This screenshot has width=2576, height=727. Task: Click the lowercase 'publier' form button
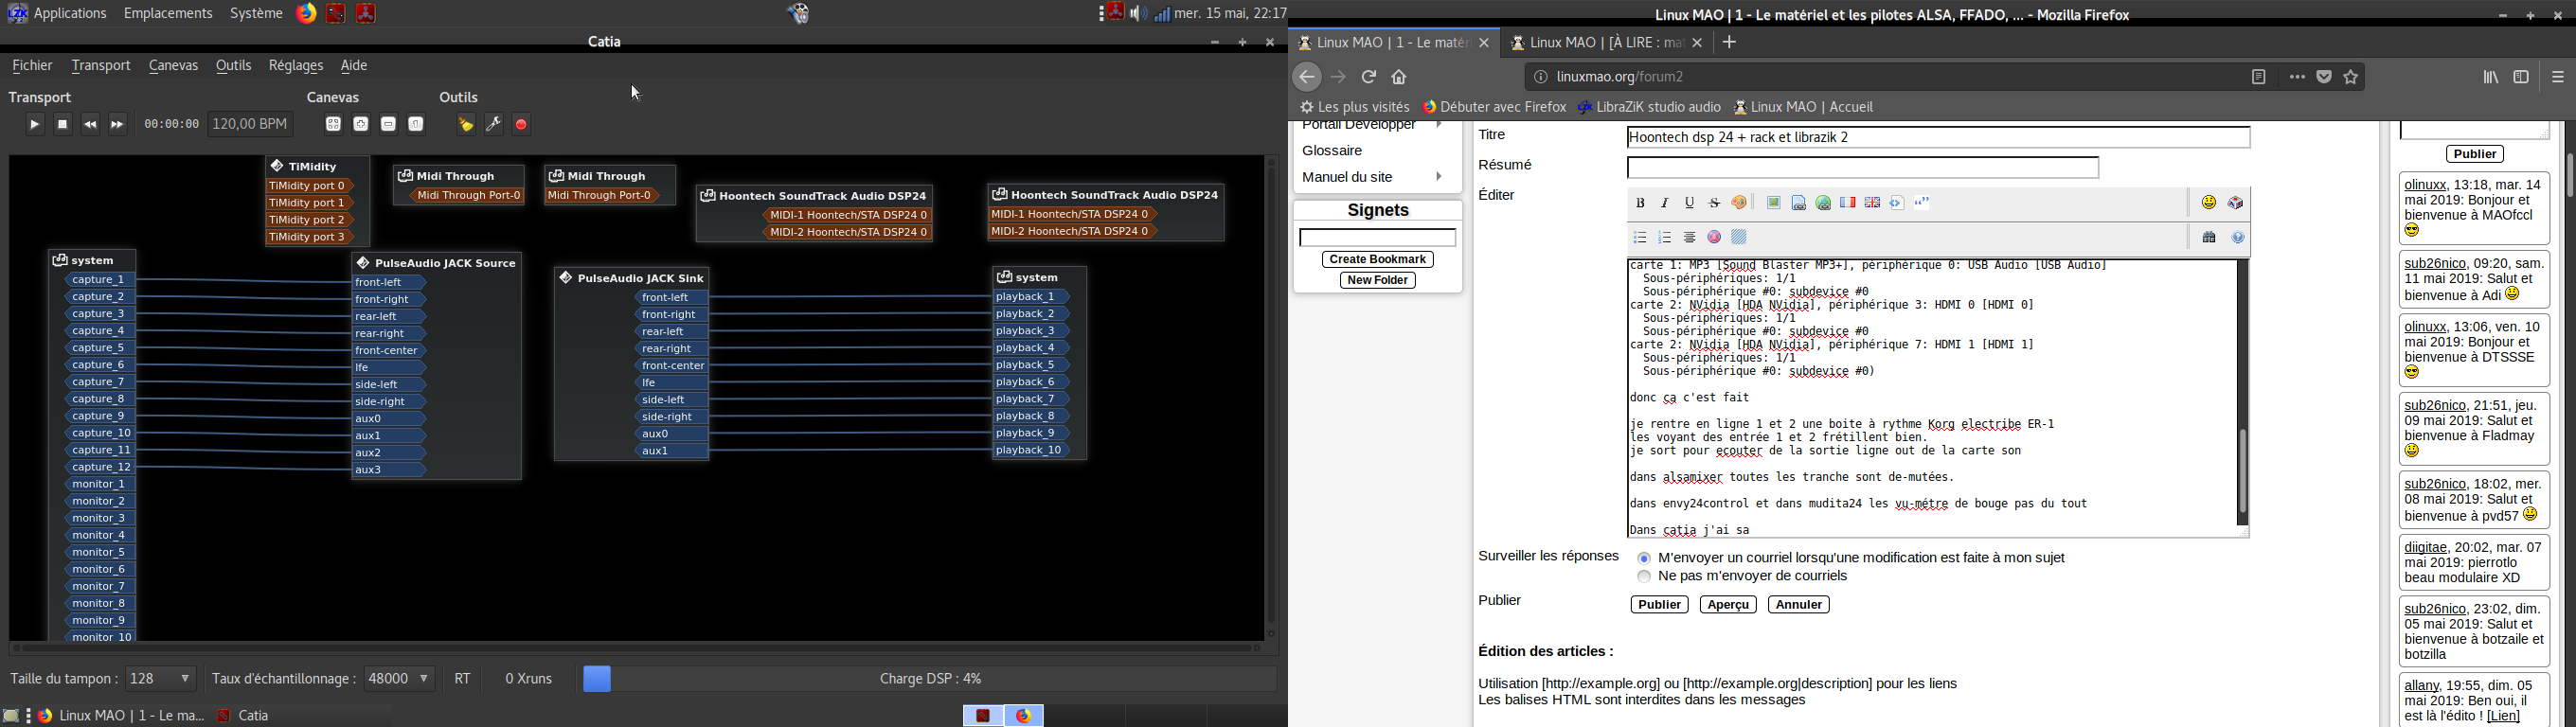point(1660,605)
